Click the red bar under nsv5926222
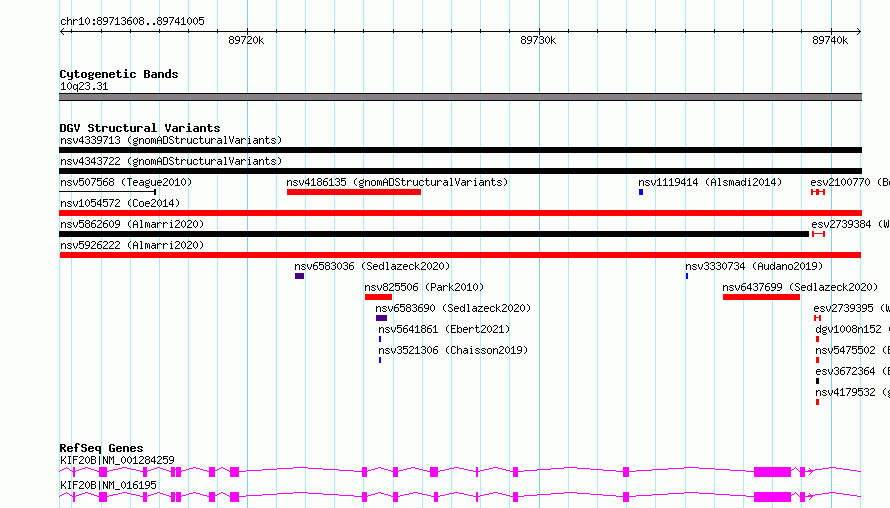 point(460,255)
